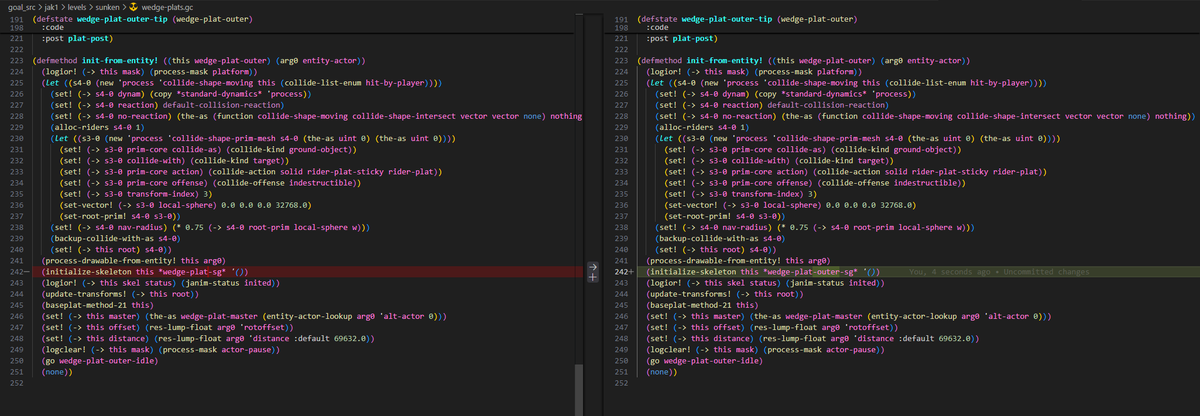The image size is (1200, 416).
Task: Click line number 242 in left pane
Action: [14, 272]
